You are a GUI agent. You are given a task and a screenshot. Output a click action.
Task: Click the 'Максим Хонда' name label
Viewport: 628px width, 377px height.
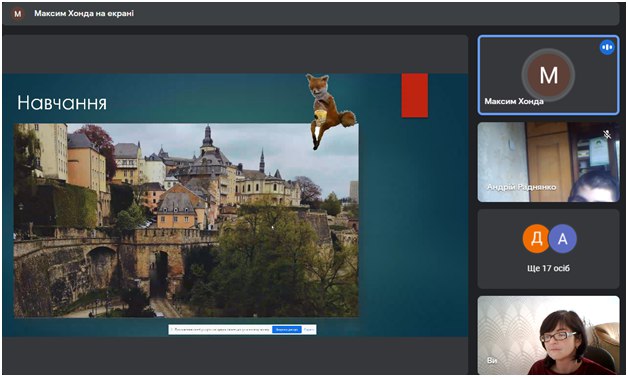coord(514,101)
